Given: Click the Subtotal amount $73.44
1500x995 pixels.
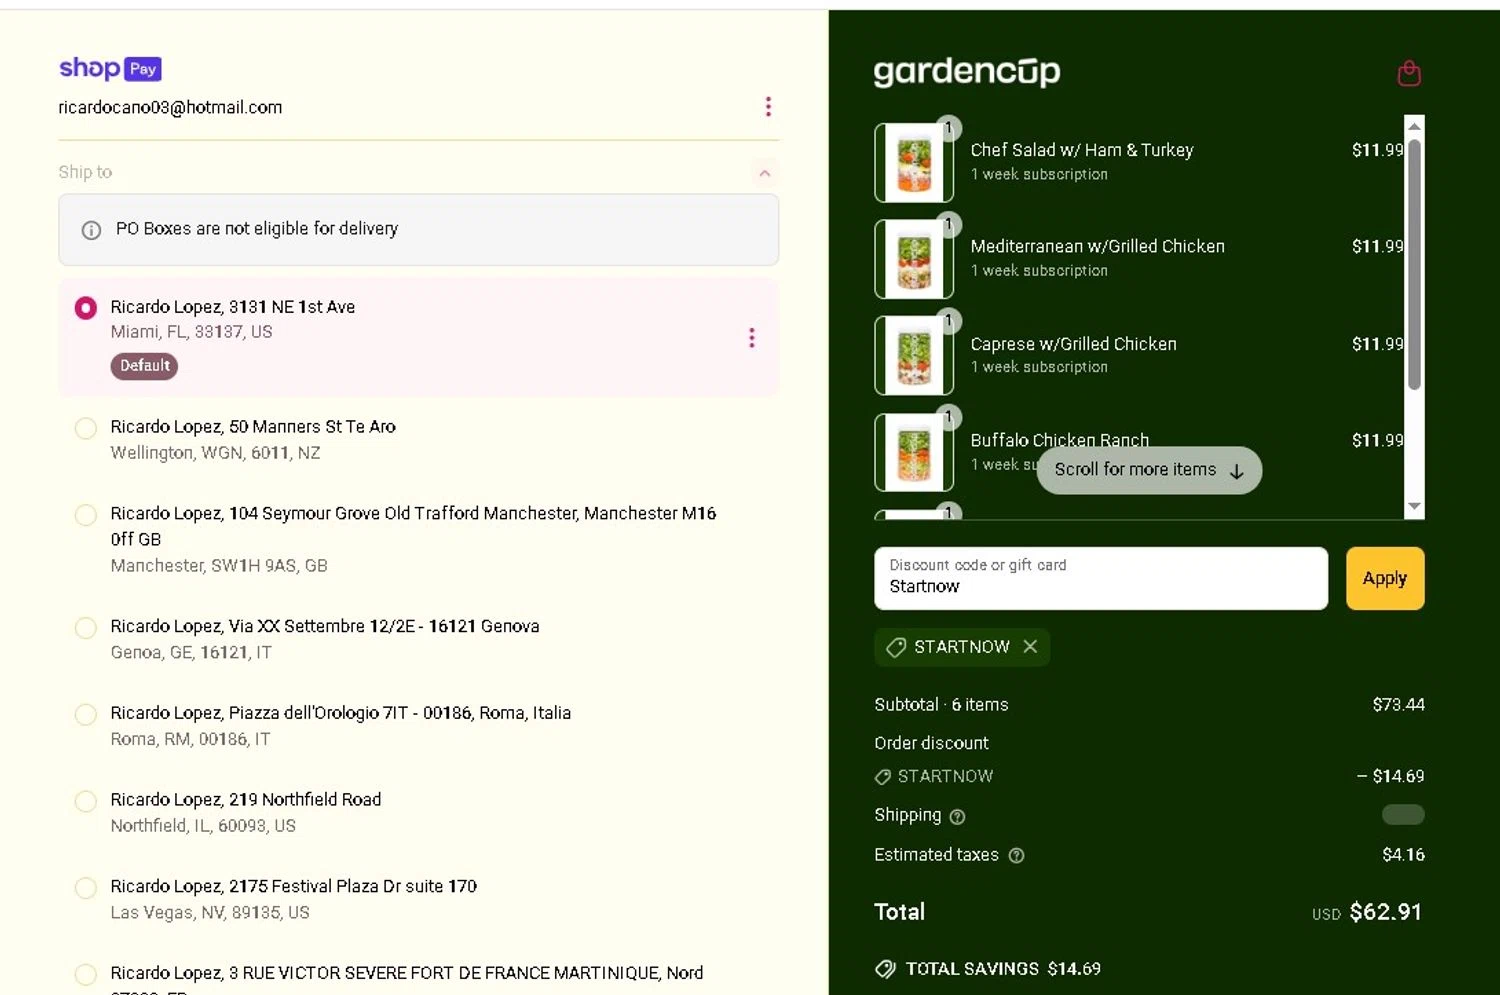Looking at the screenshot, I should coord(1398,705).
